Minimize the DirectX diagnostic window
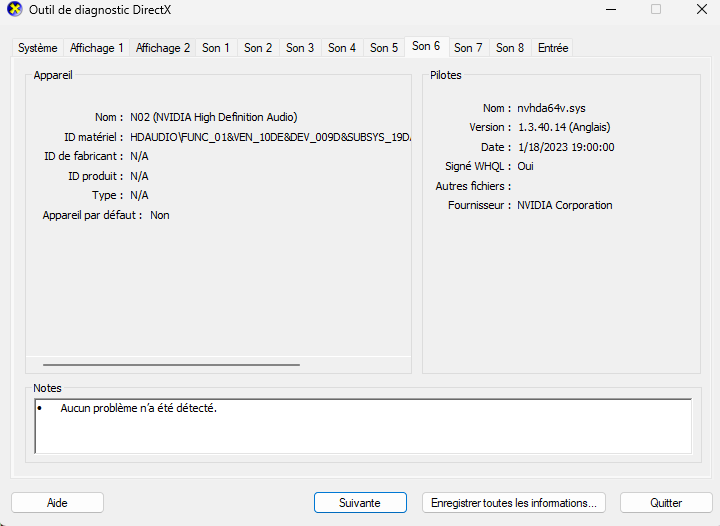The width and height of the screenshot is (720, 526). pos(611,9)
